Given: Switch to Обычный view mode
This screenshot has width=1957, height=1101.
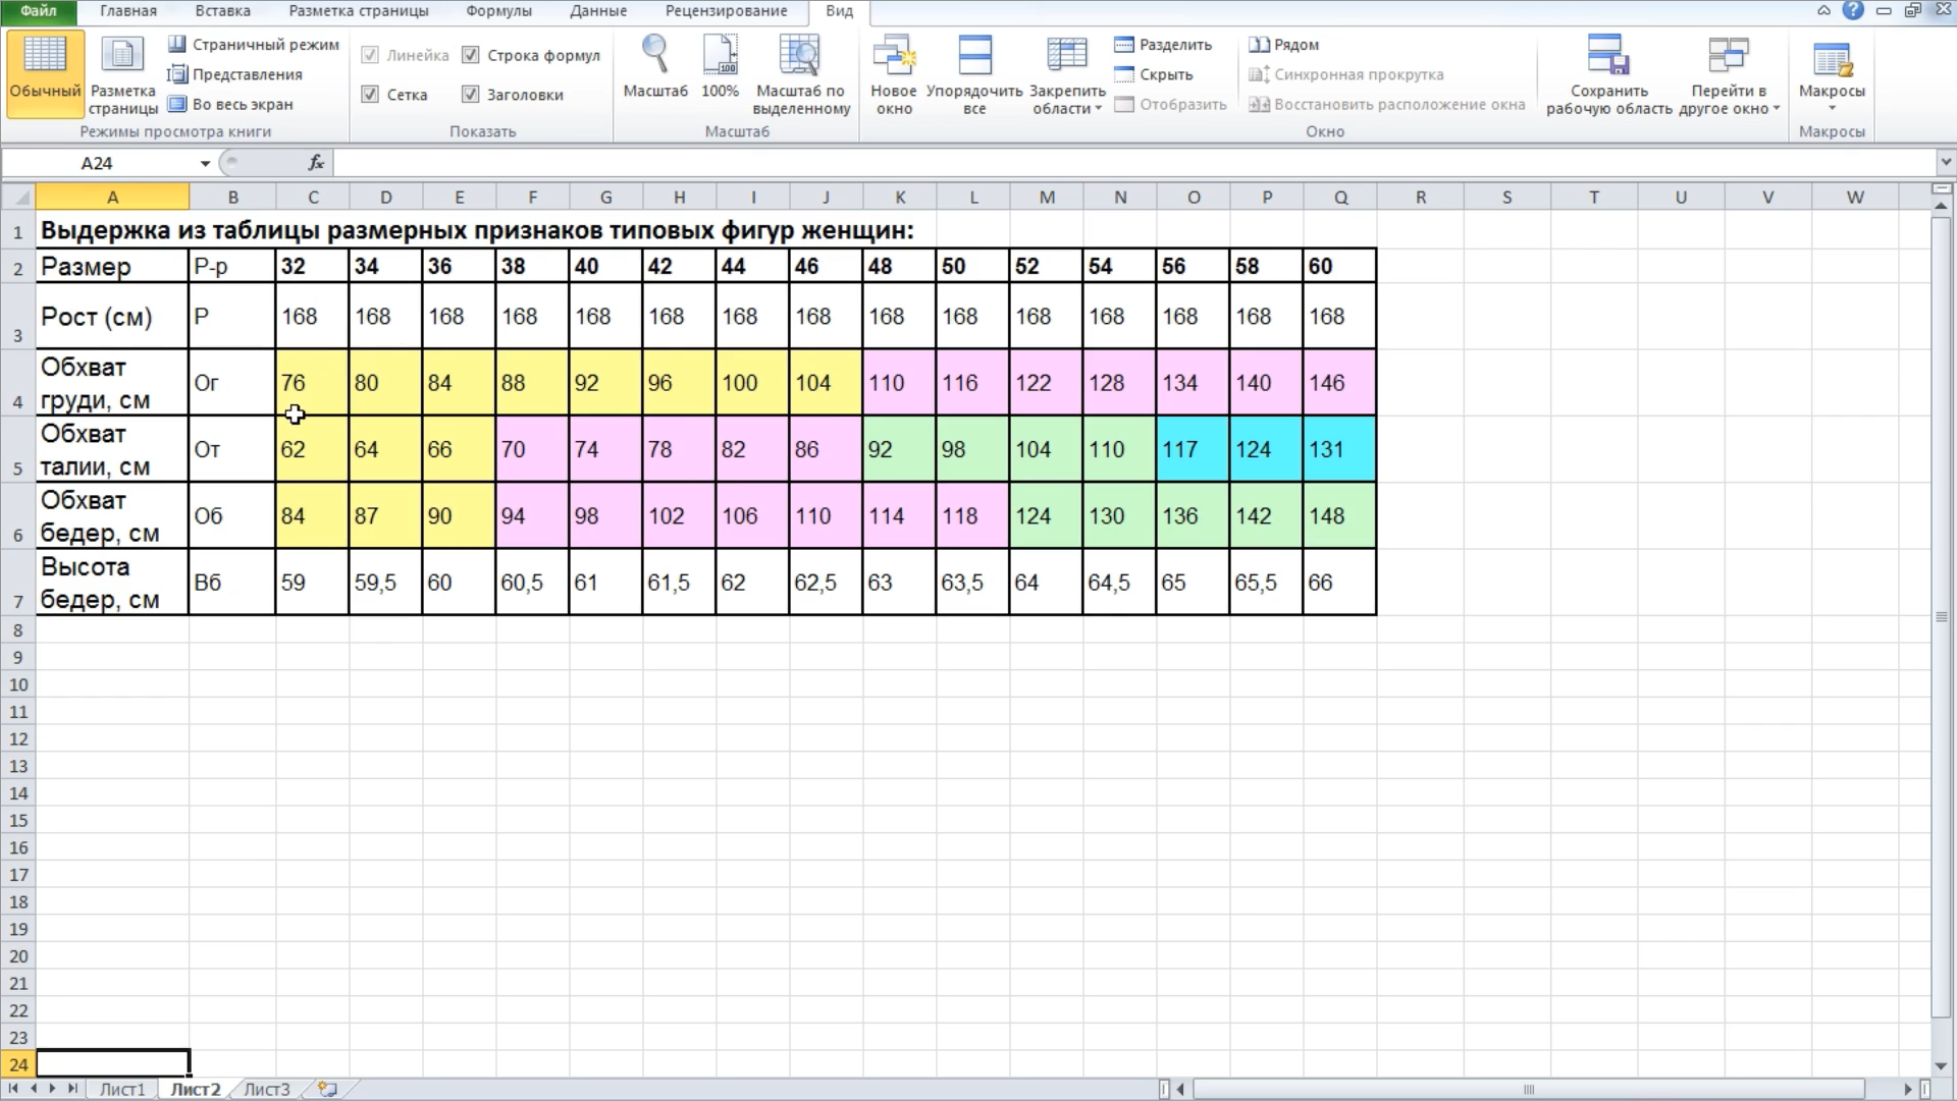Looking at the screenshot, I should click(45, 73).
